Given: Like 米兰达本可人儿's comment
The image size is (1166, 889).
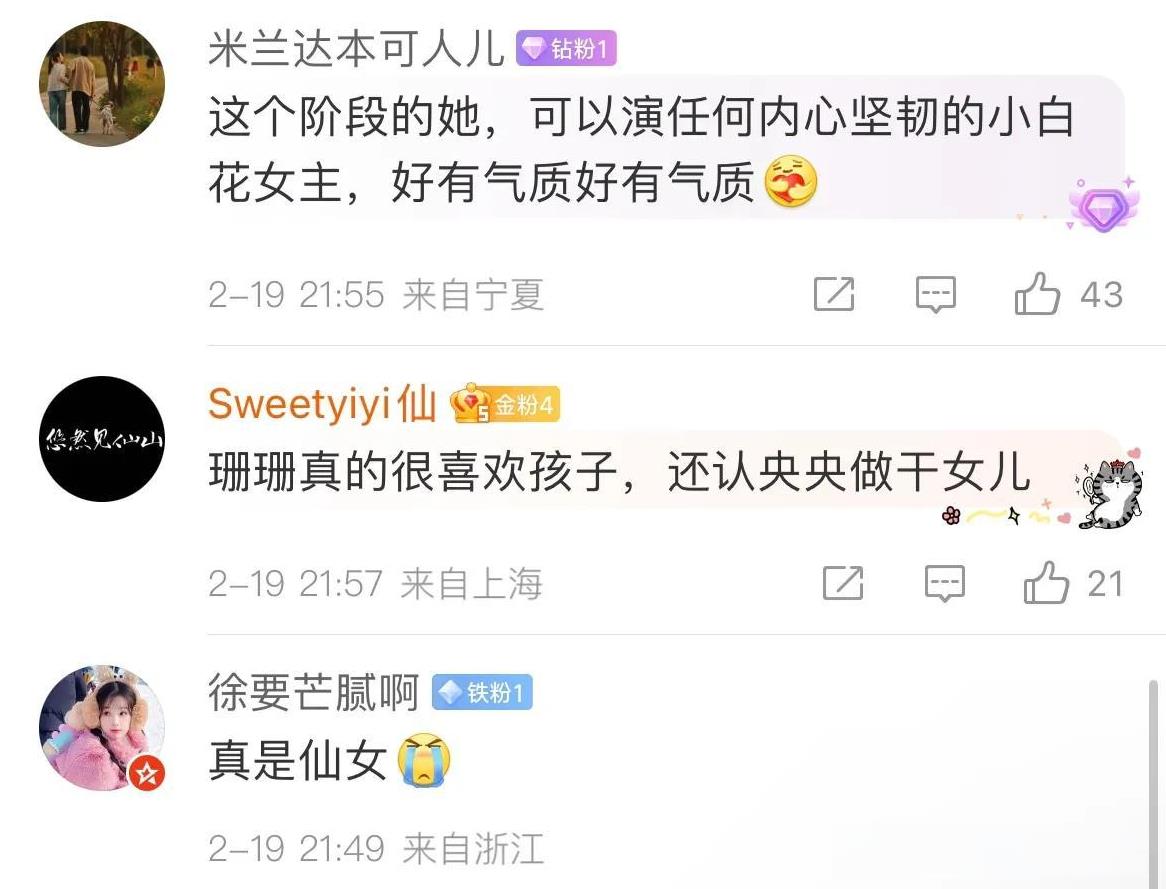Looking at the screenshot, I should click(1037, 294).
